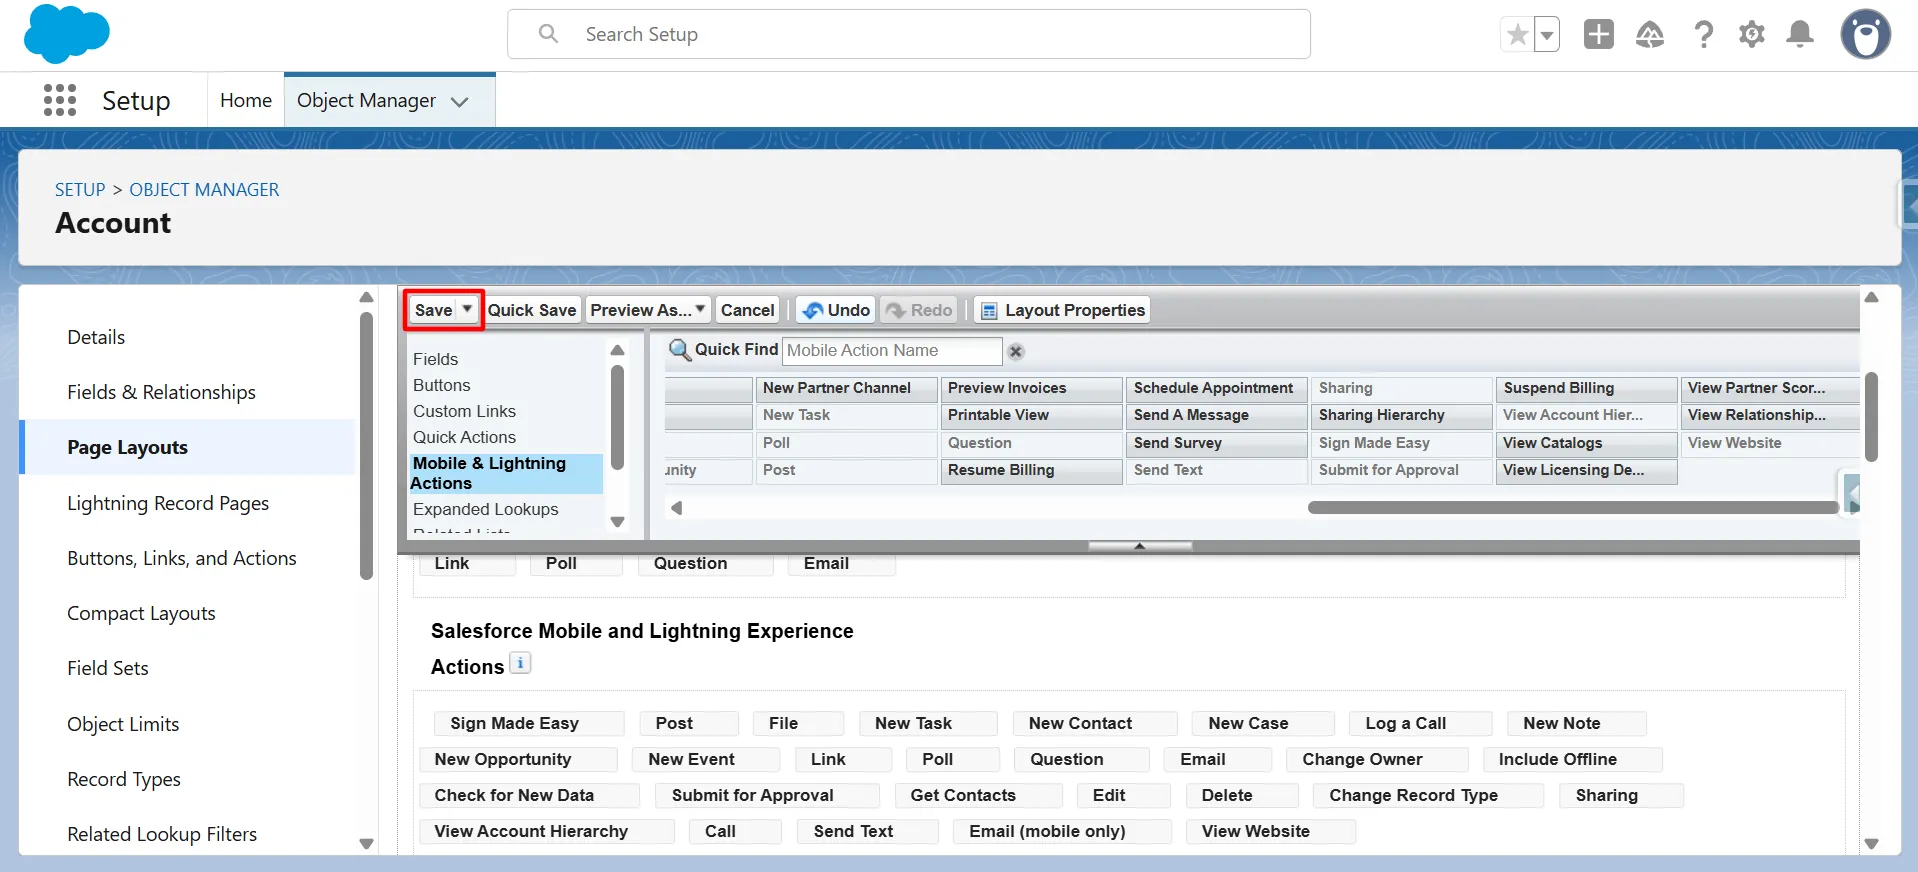1918x872 pixels.
Task: Open Record Types in the sidebar
Action: point(124,779)
